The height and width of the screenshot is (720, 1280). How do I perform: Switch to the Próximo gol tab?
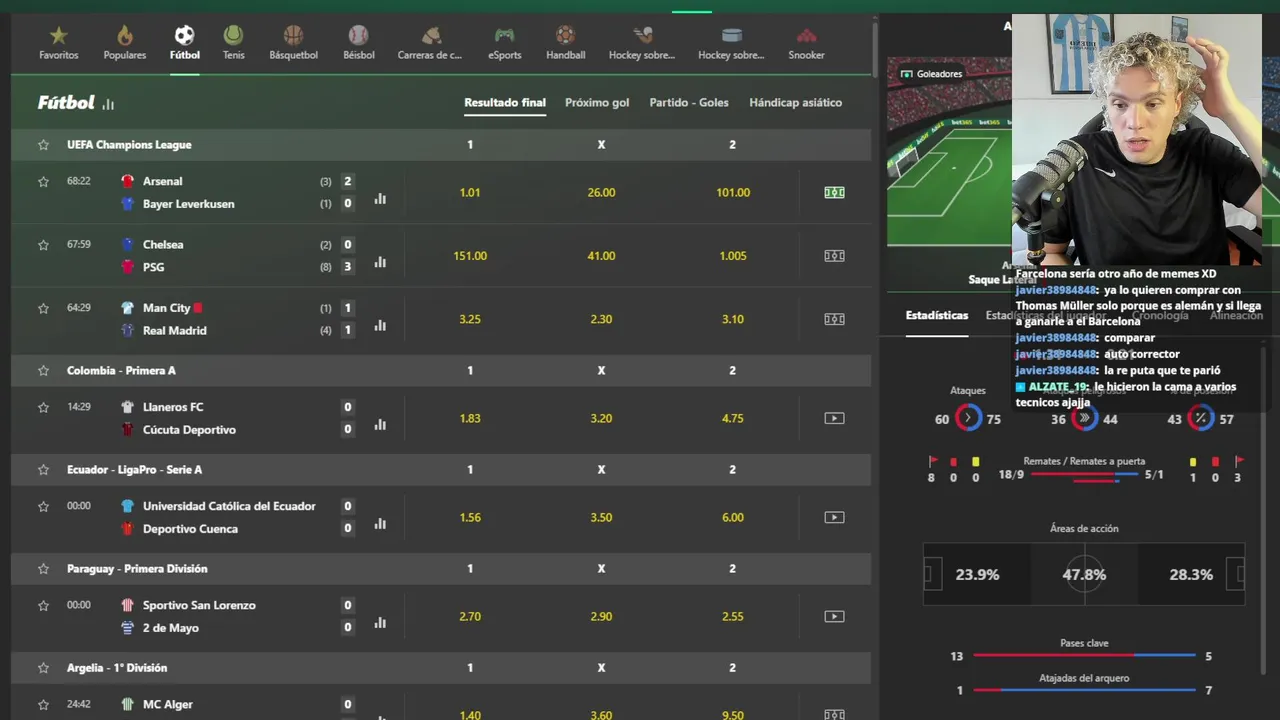597,102
